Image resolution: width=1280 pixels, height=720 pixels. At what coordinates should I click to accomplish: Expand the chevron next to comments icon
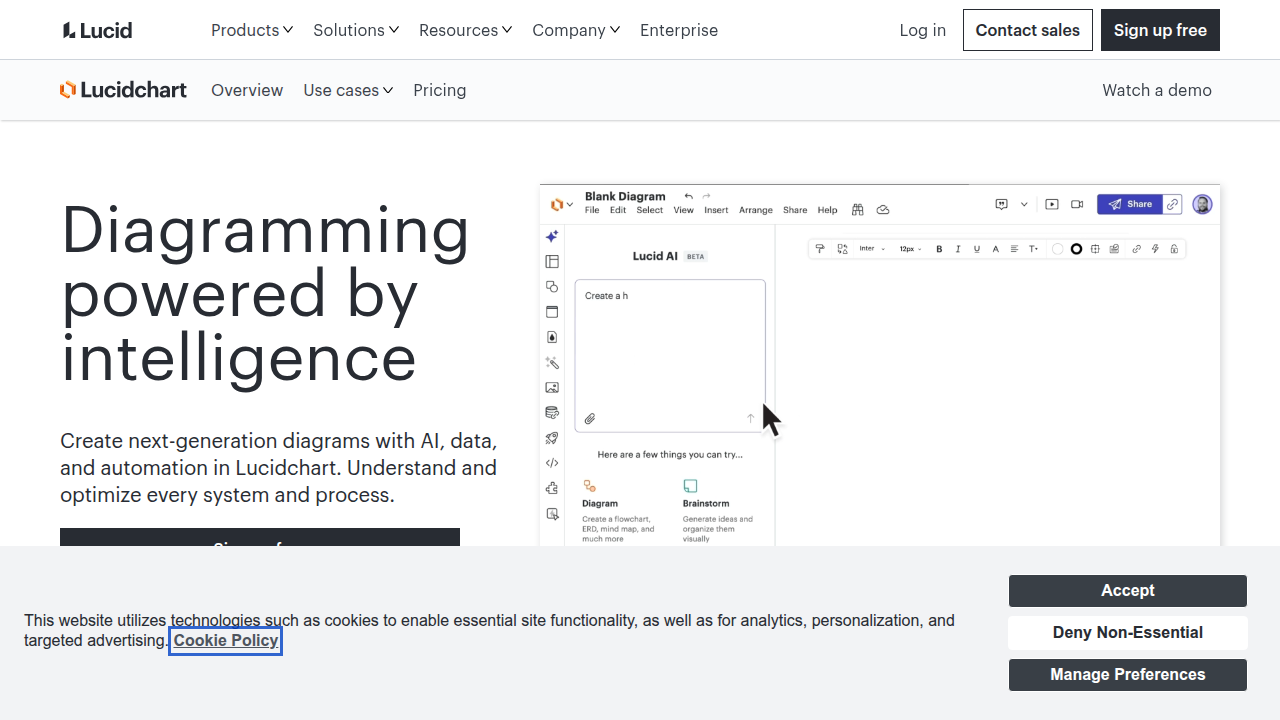(1024, 204)
